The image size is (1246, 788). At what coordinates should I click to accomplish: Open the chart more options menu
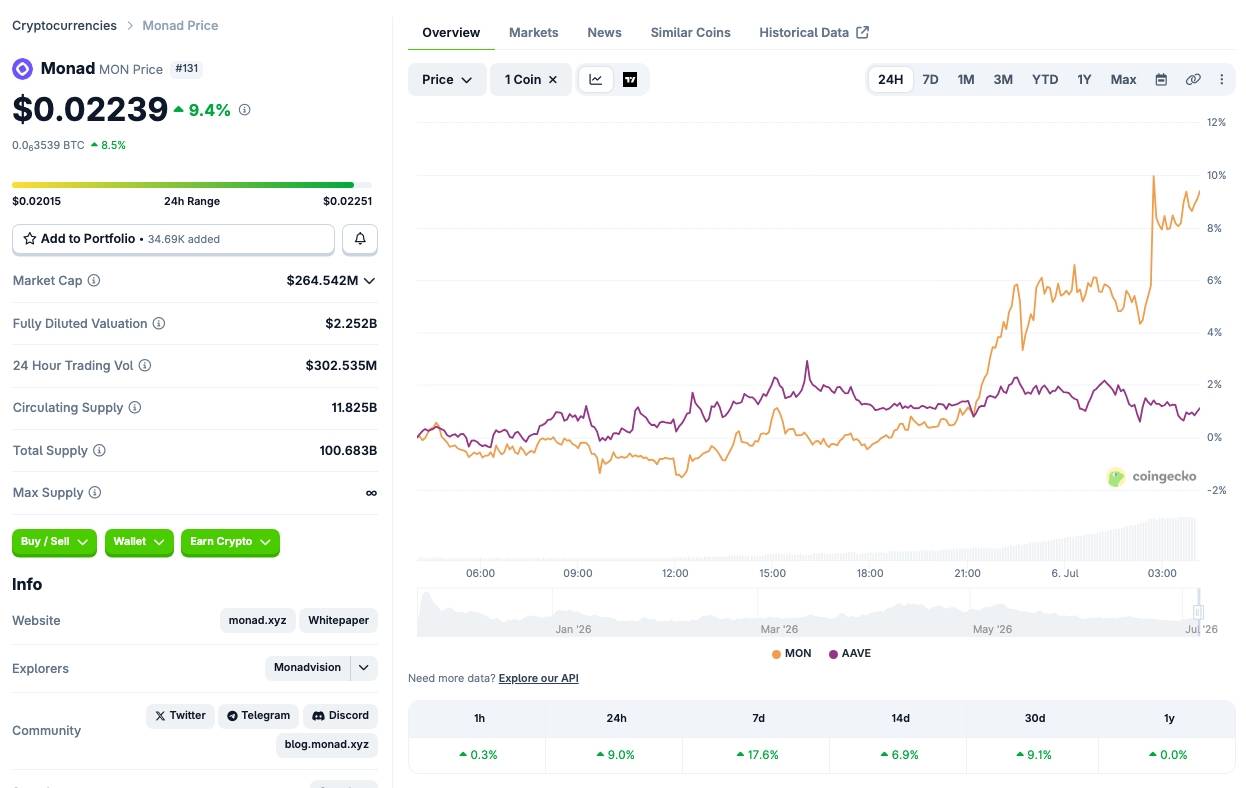coord(1222,80)
